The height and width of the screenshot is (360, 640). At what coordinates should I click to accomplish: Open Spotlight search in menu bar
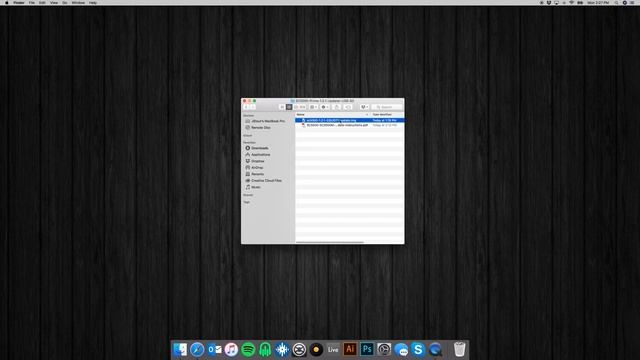[x=616, y=2]
